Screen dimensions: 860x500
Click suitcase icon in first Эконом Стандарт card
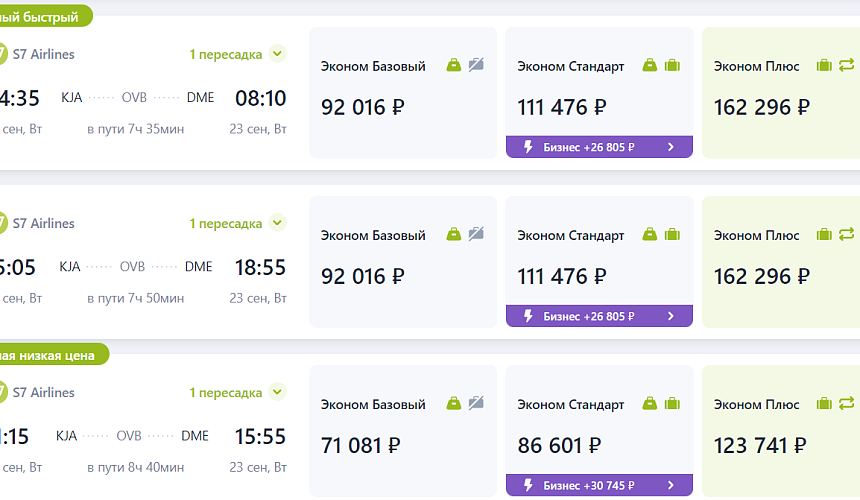[x=672, y=66]
